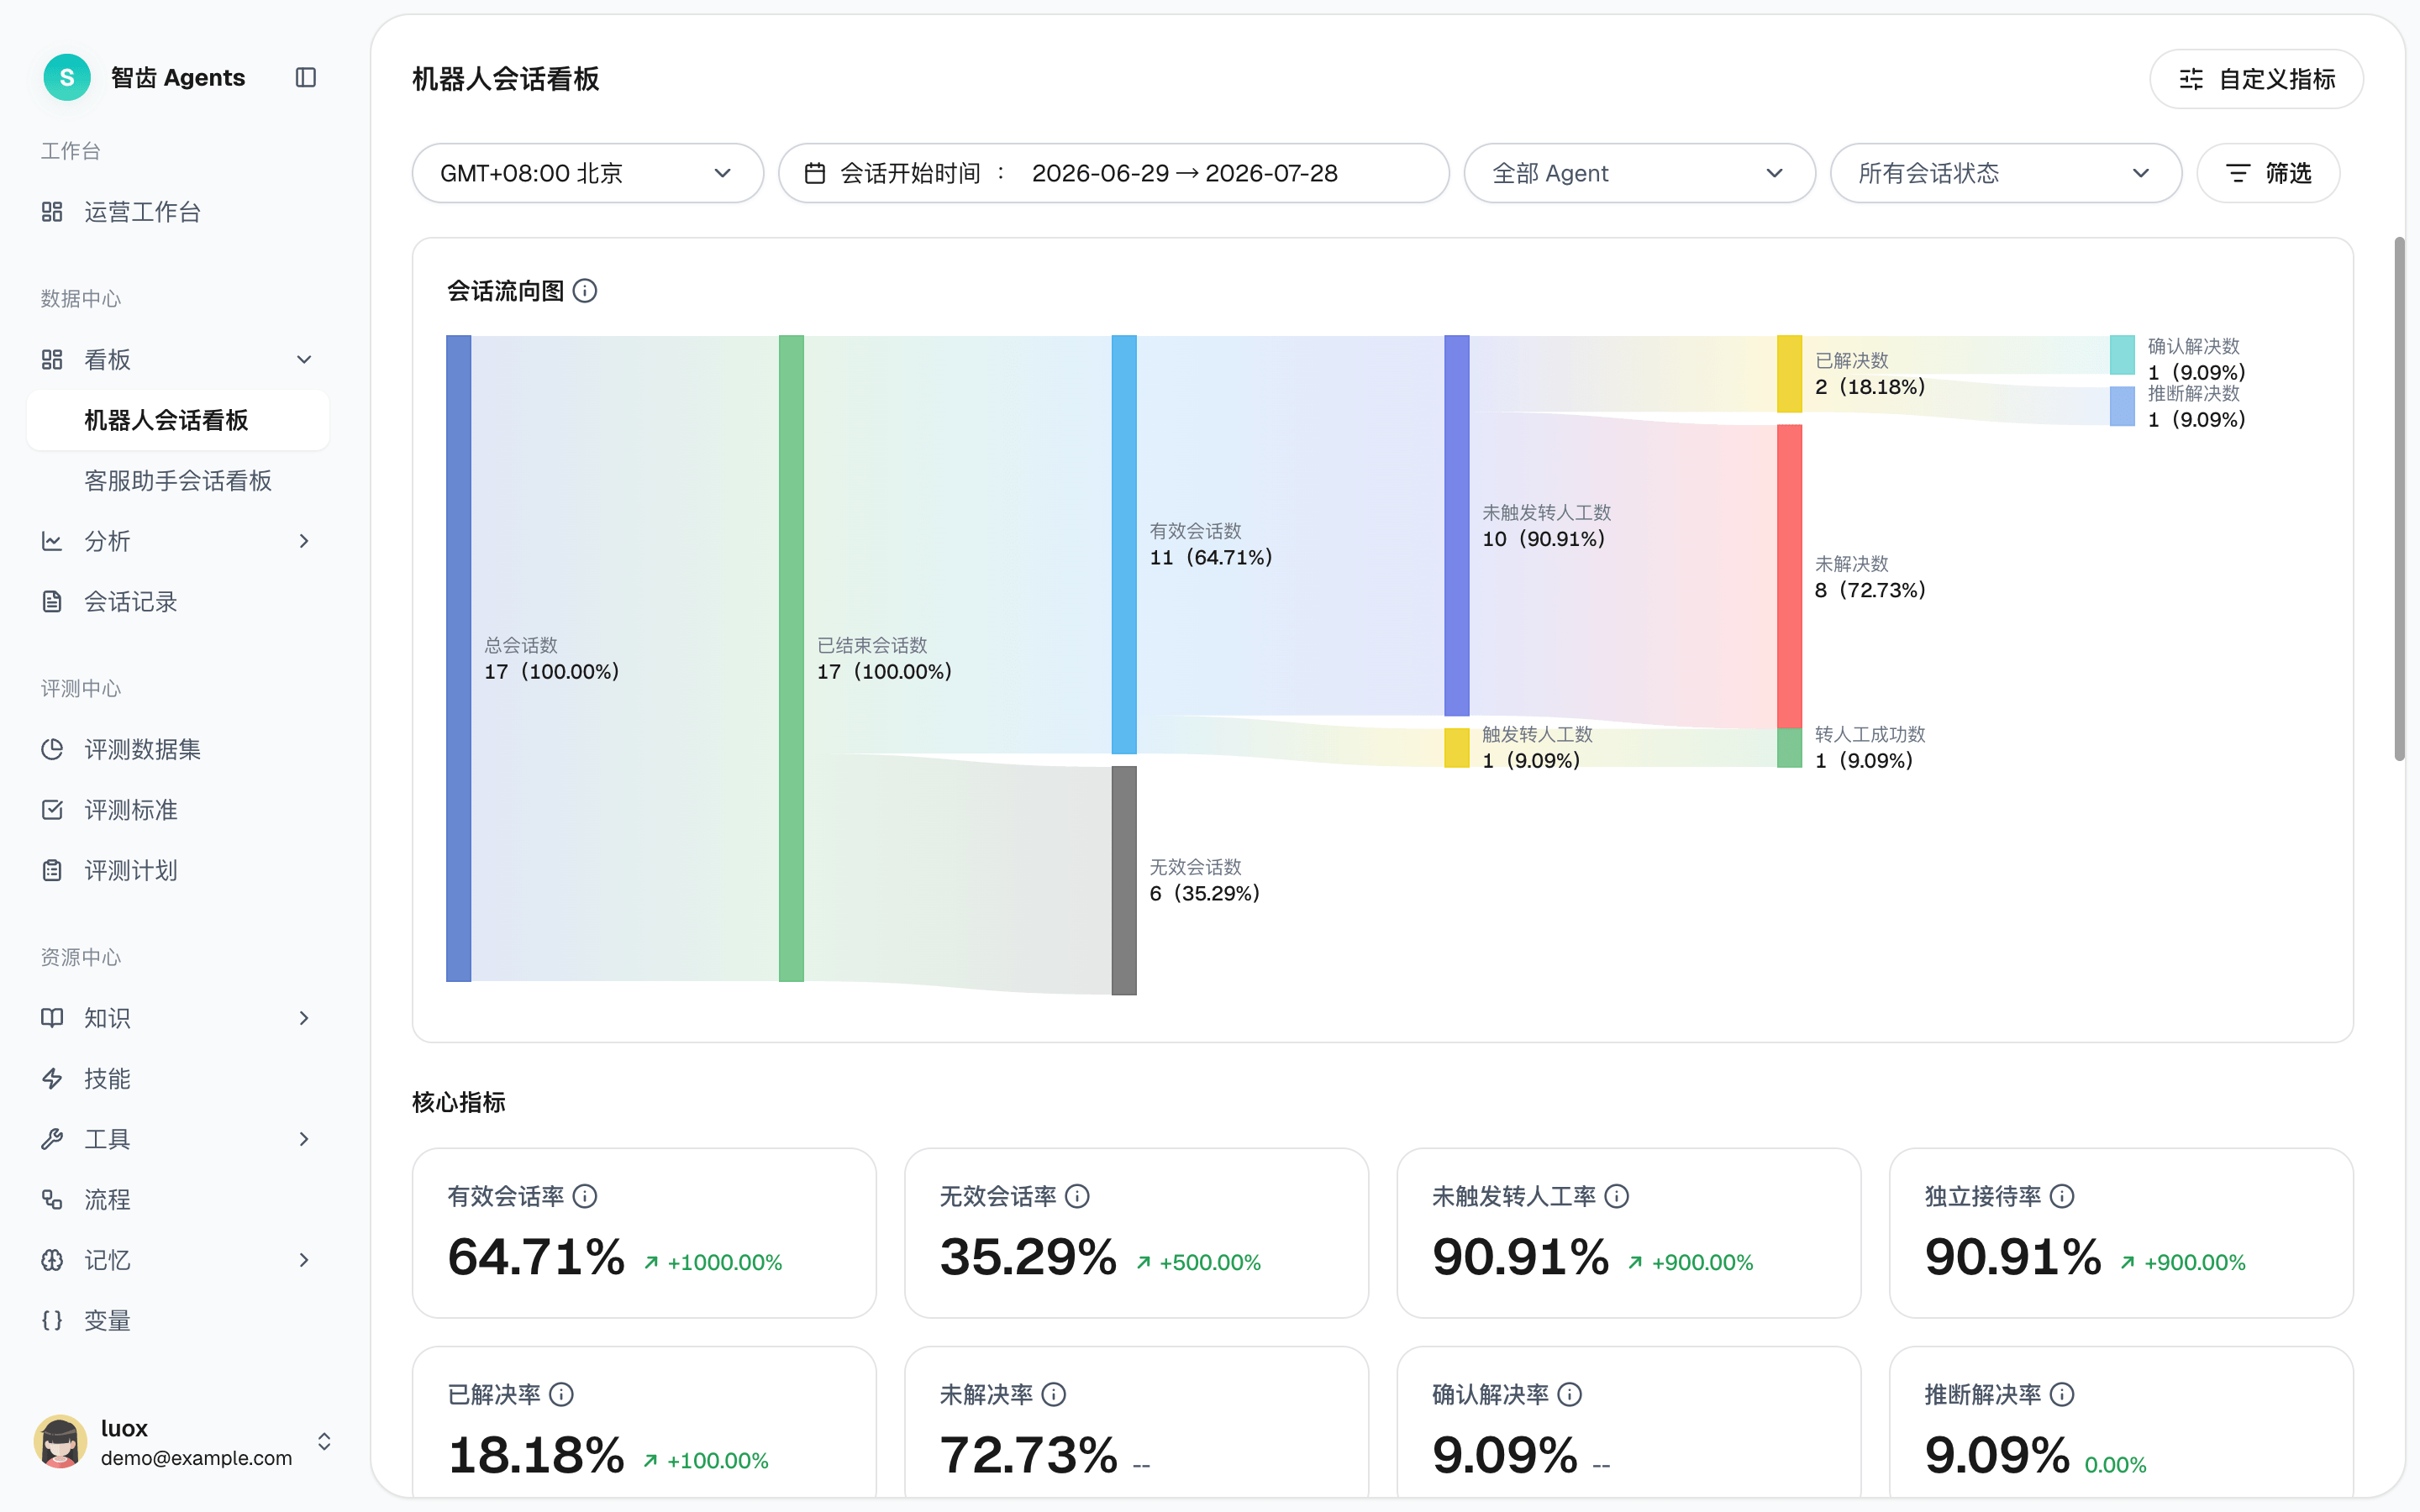Click info icon beside 未解决率
Image resolution: width=2420 pixels, height=1512 pixels.
tap(1054, 1394)
